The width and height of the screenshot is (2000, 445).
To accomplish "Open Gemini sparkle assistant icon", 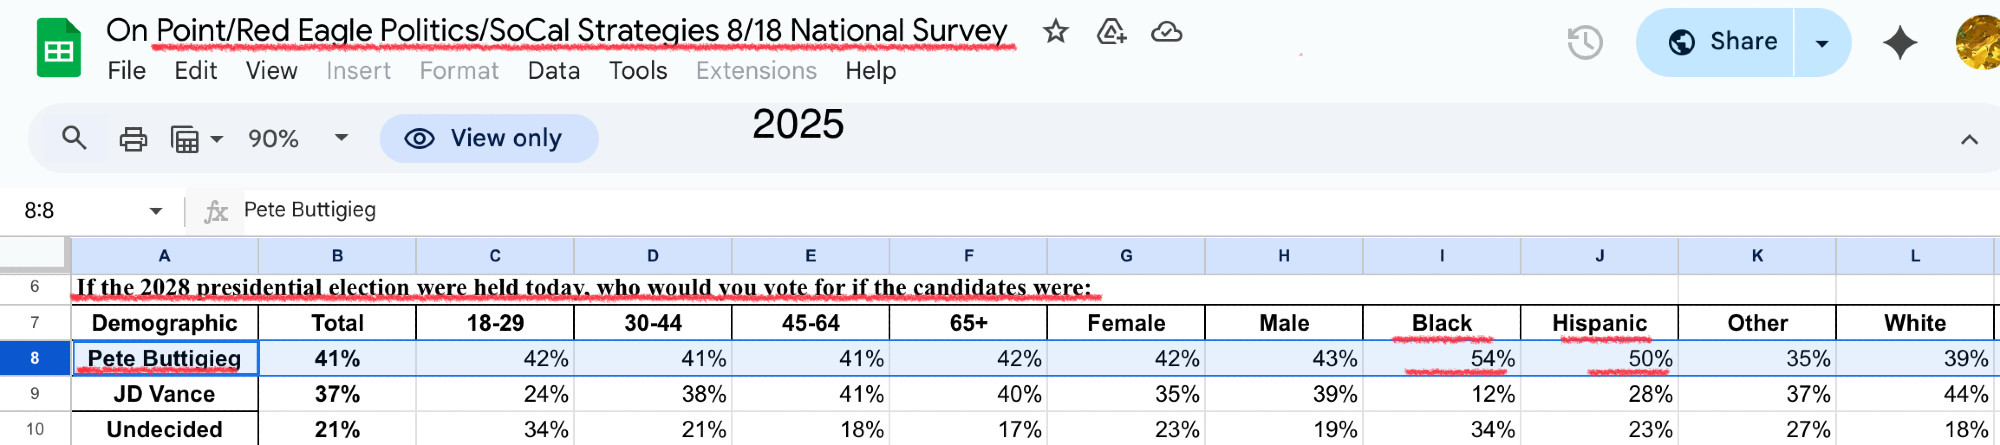I will coord(1900,42).
